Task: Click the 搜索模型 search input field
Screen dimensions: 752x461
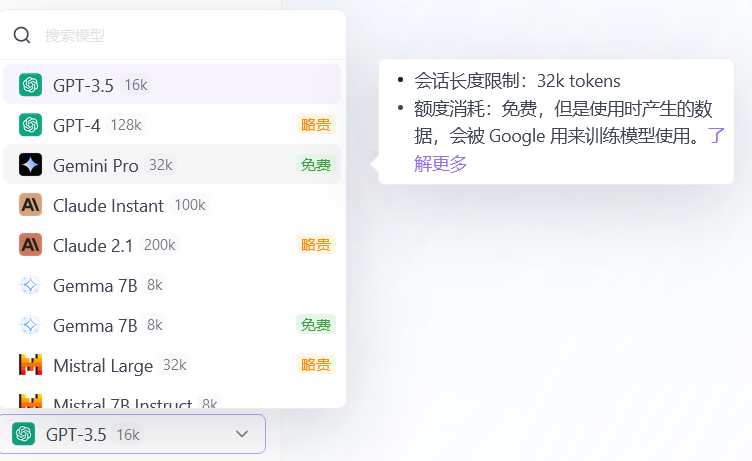Action: (x=180, y=35)
